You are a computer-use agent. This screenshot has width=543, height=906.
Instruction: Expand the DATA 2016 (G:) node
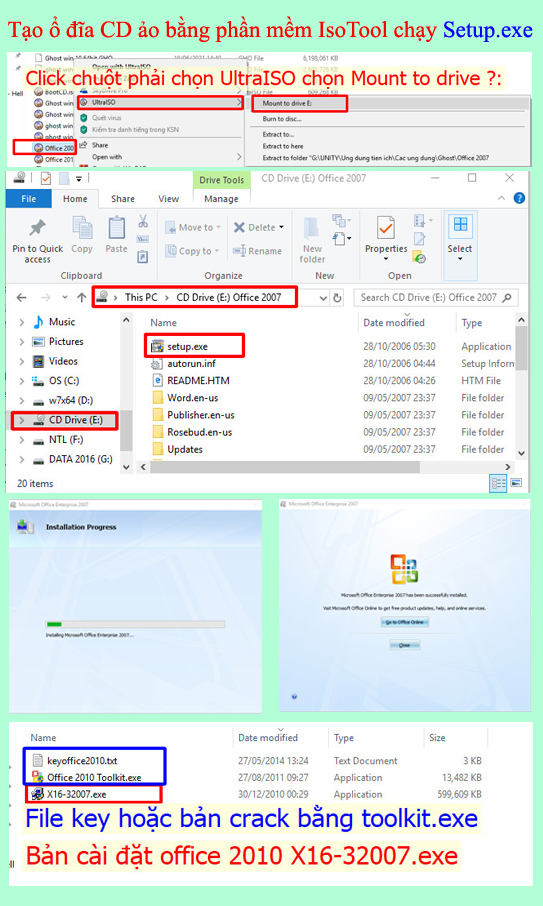21,459
